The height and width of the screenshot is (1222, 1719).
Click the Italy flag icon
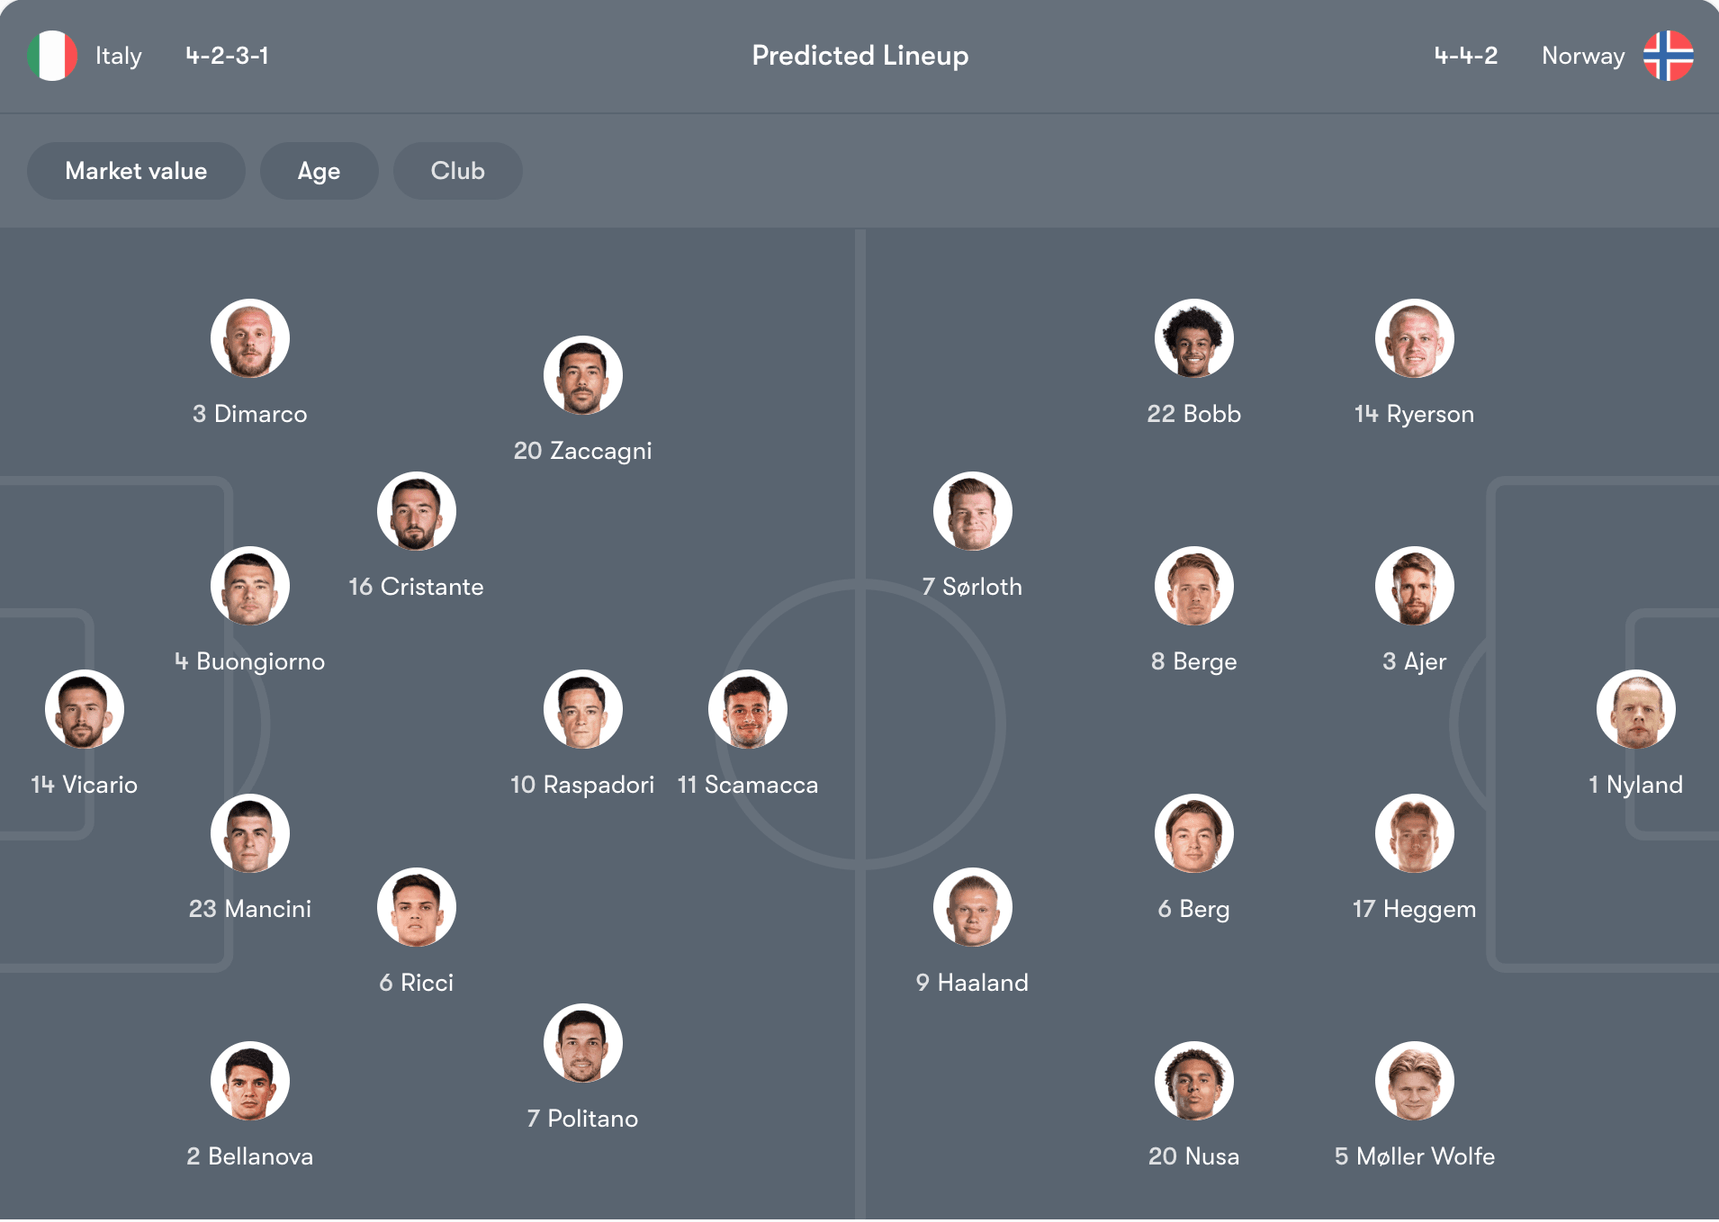point(52,56)
